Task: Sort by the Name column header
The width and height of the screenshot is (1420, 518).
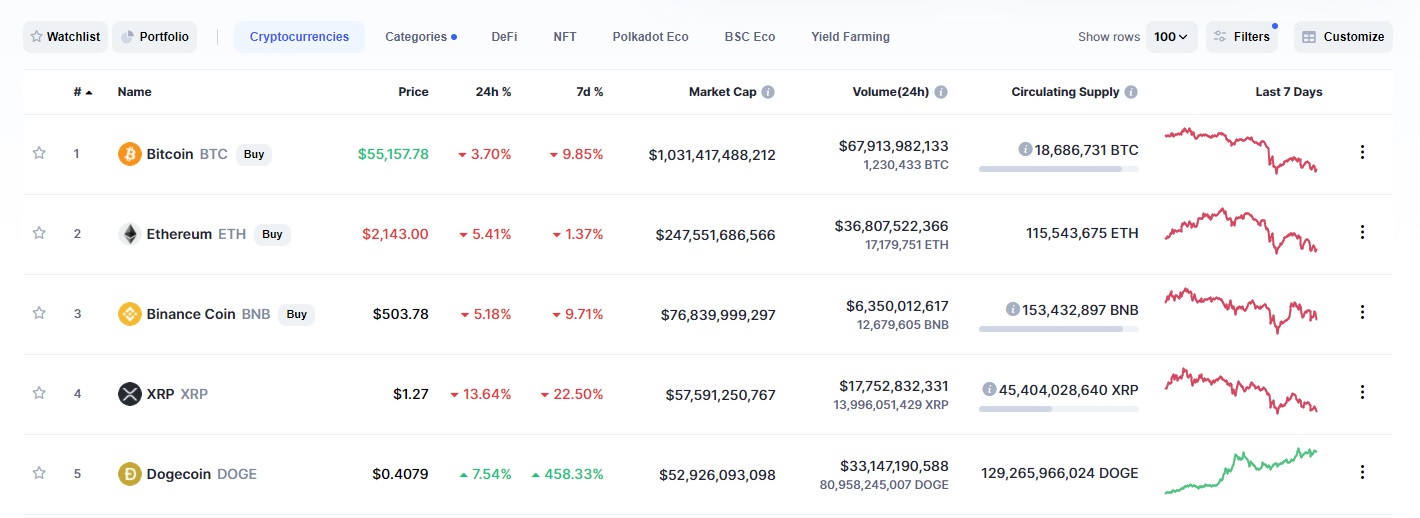Action: [135, 92]
